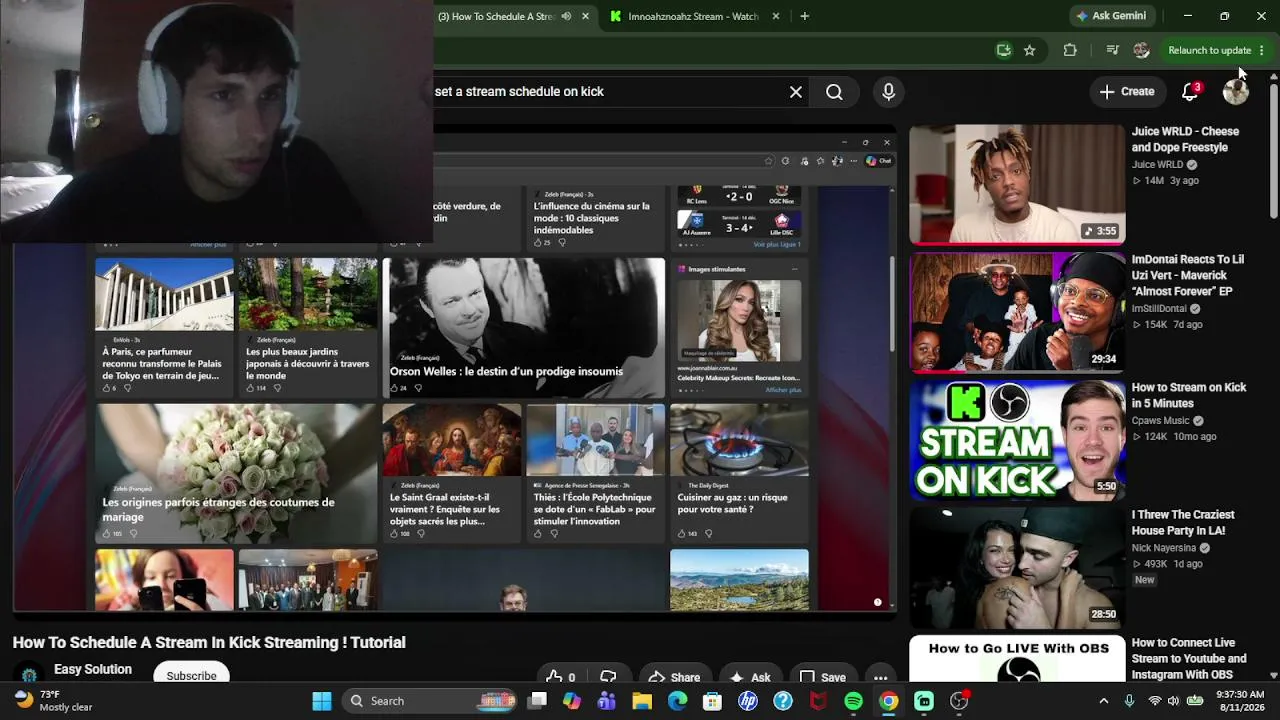Open the HP app from the taskbar
The height and width of the screenshot is (720, 1280).
747,701
